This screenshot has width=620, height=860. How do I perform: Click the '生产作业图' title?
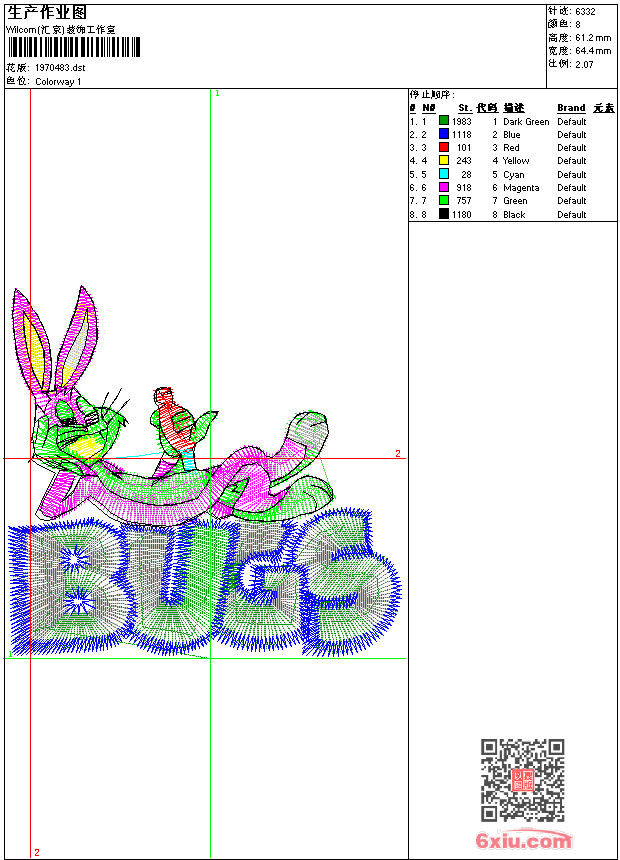(x=47, y=13)
